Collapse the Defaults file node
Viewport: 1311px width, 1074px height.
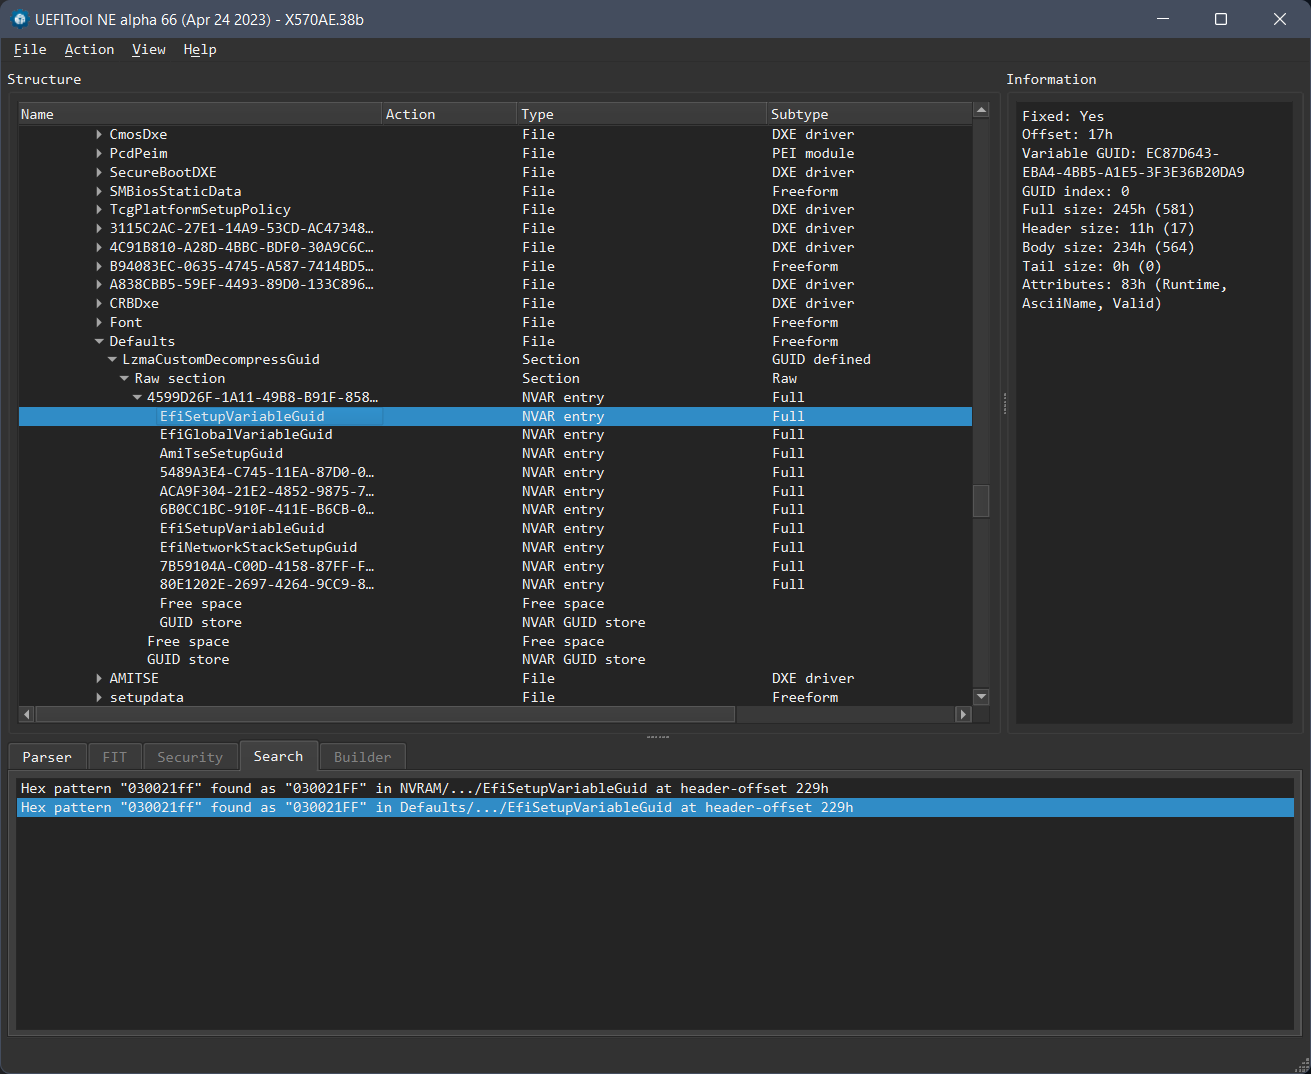[x=99, y=341]
